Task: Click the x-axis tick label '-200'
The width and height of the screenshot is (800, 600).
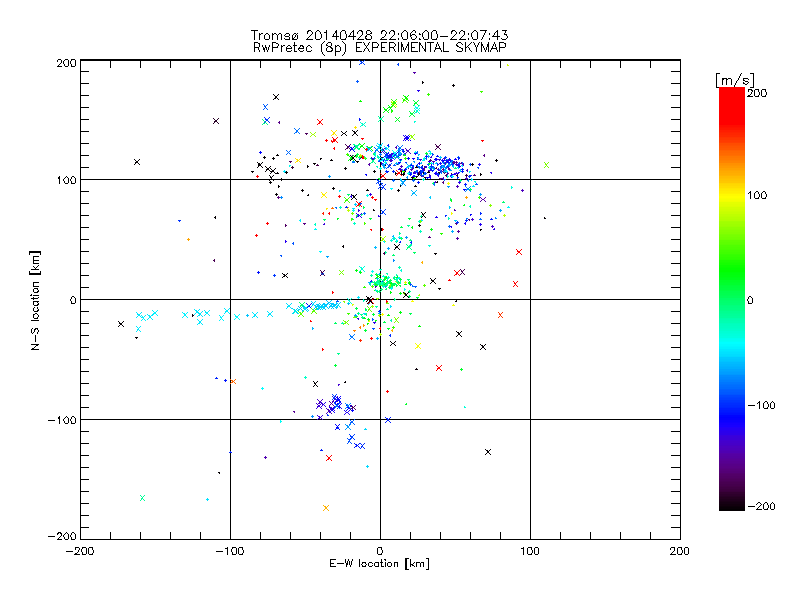Action: (x=81, y=551)
